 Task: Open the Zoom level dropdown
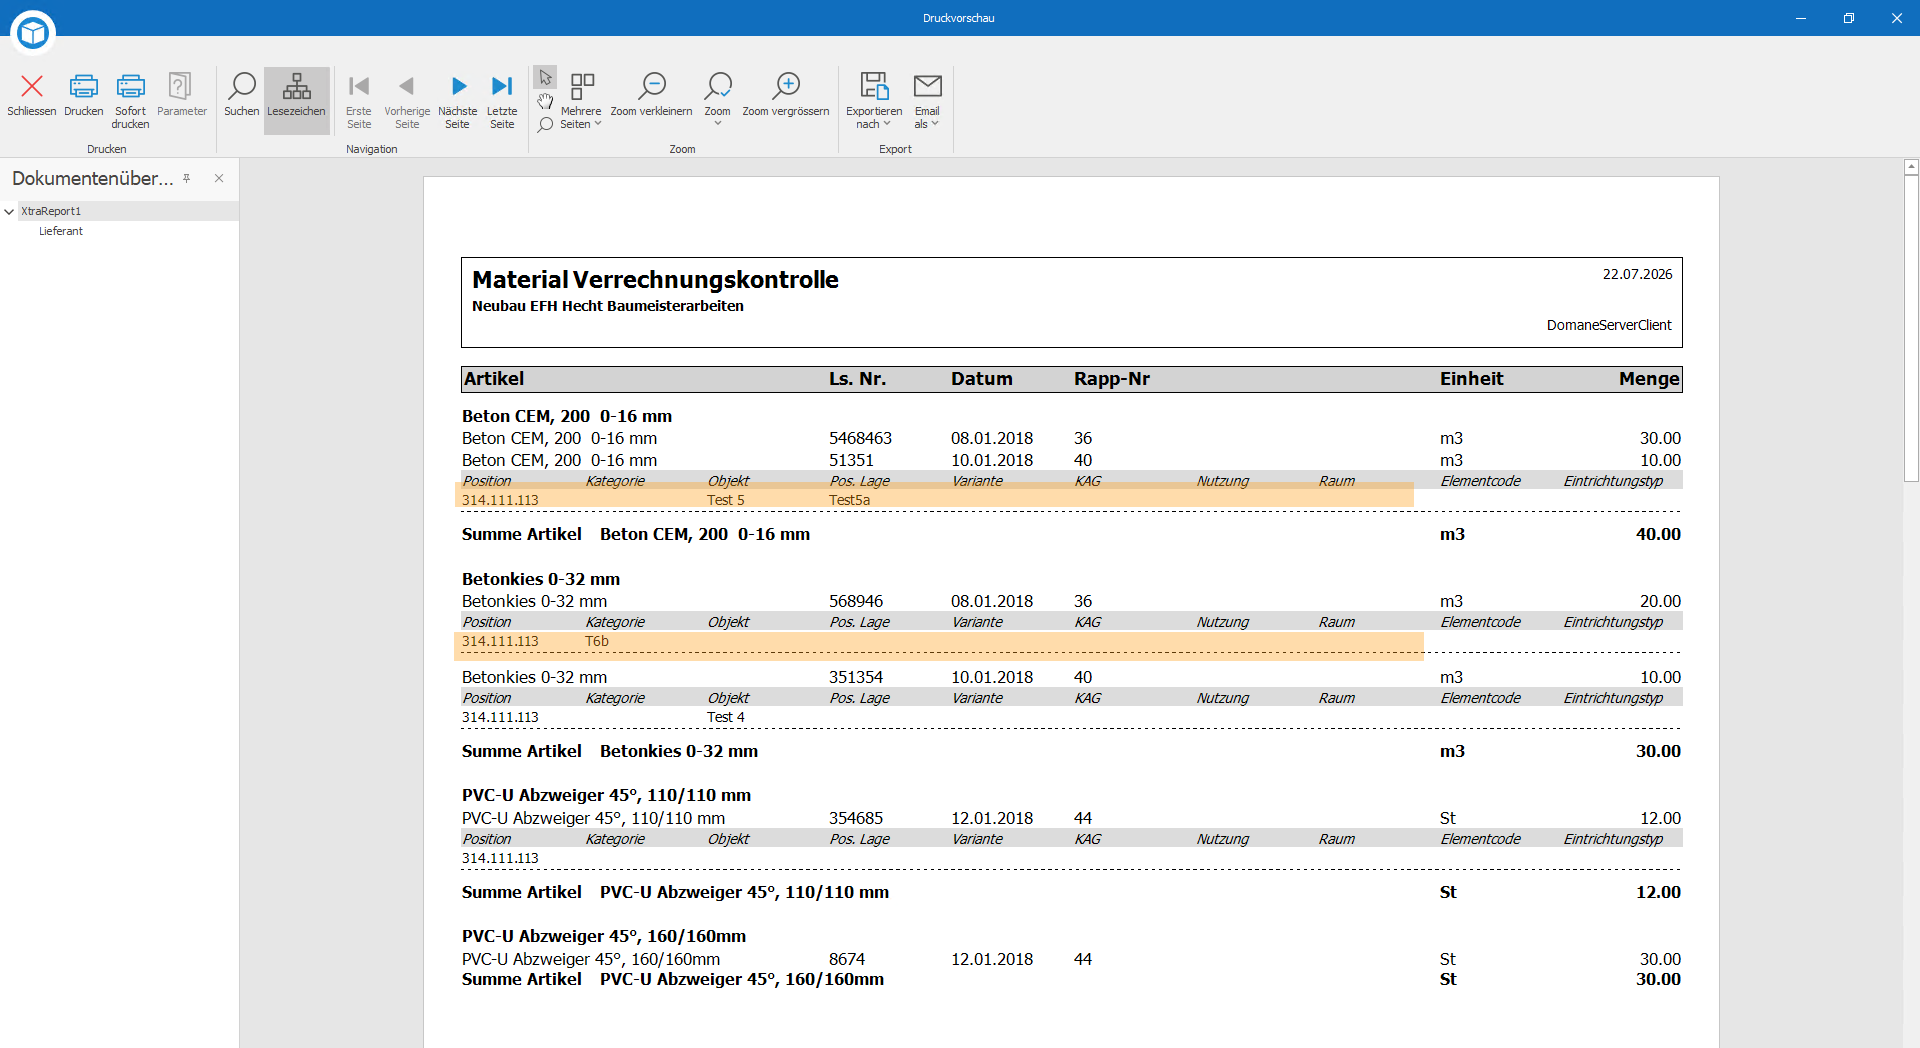pos(717,101)
